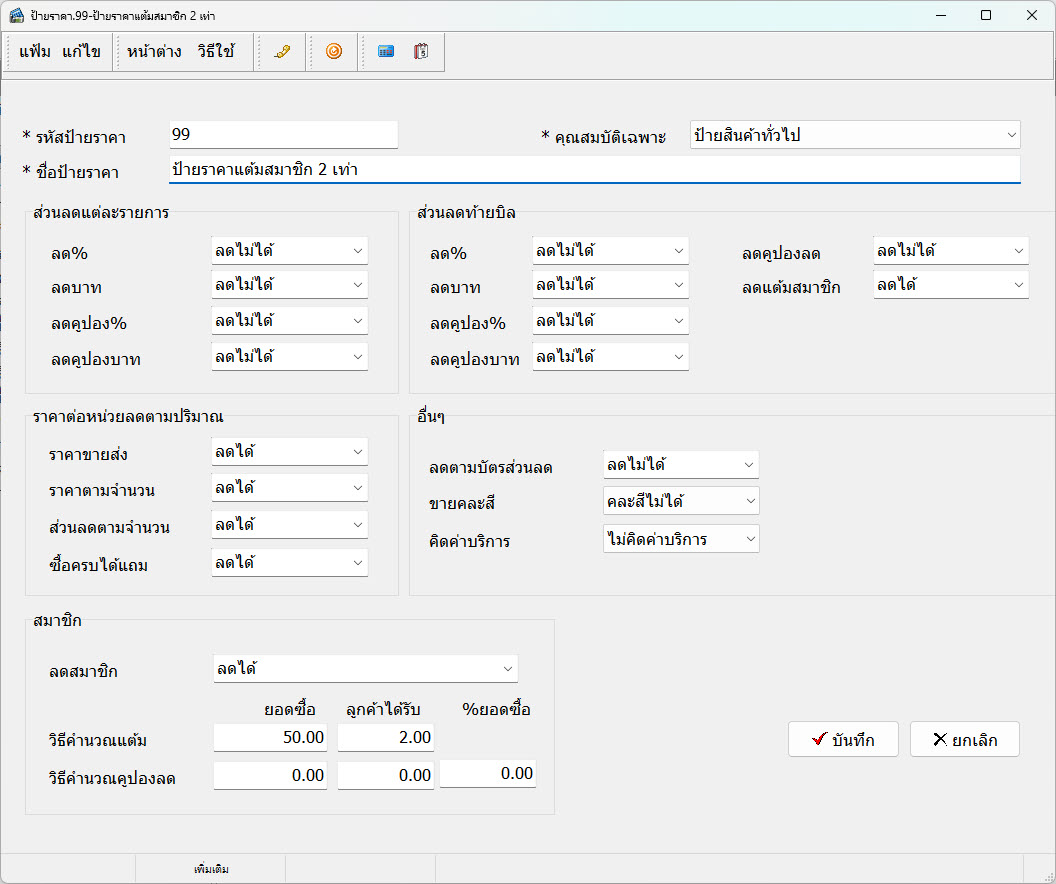Open the ลดคูปองลด dropdown
This screenshot has width=1056, height=884.
950,251
